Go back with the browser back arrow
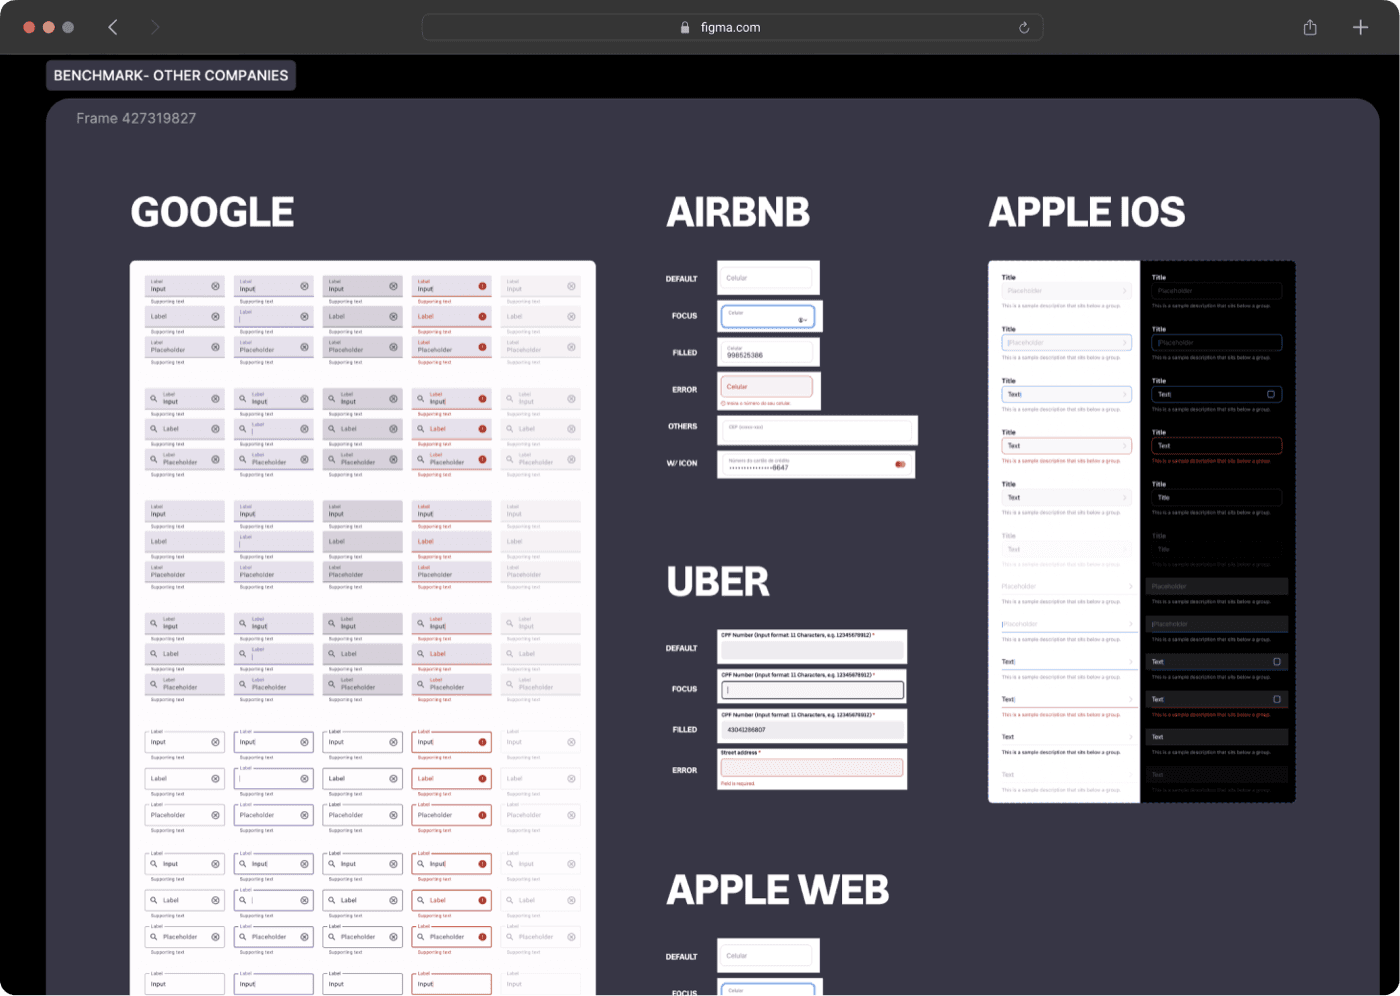 tap(113, 27)
